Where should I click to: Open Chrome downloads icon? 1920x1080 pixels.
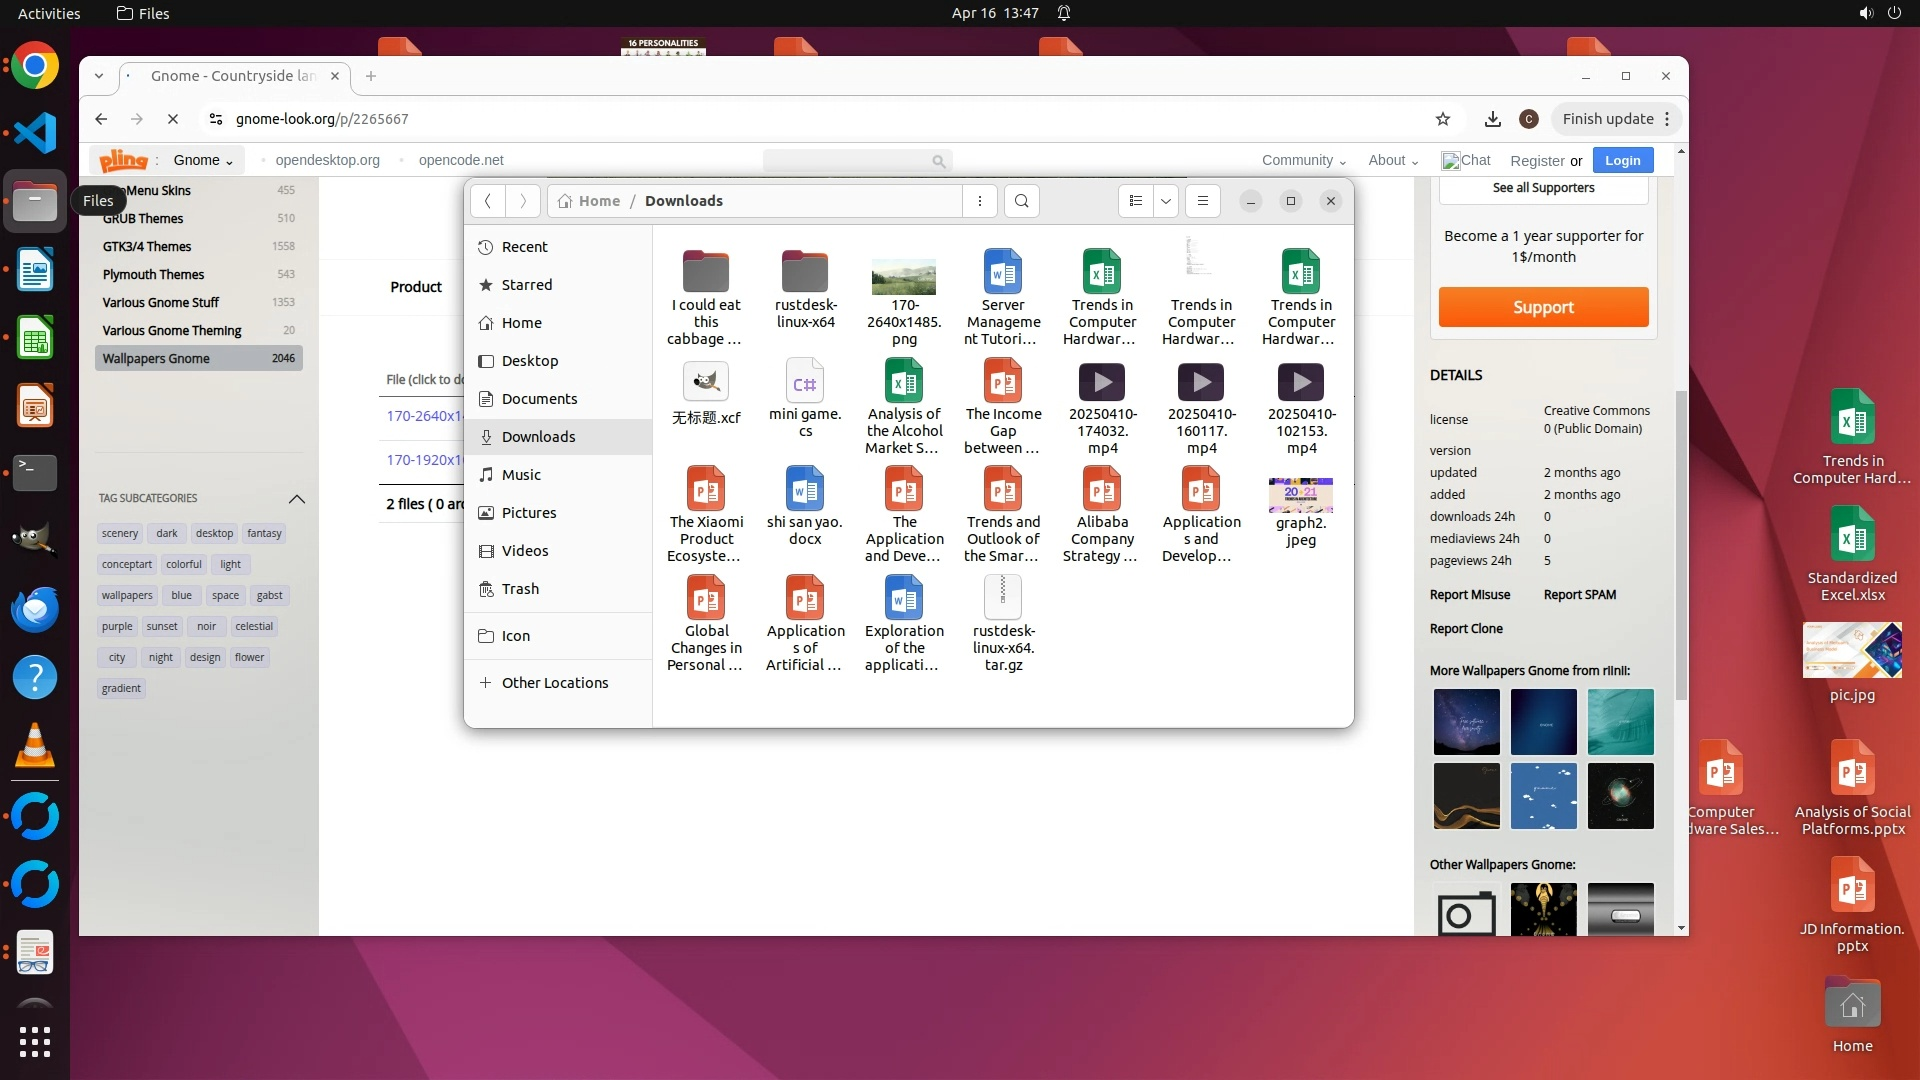coord(1492,119)
